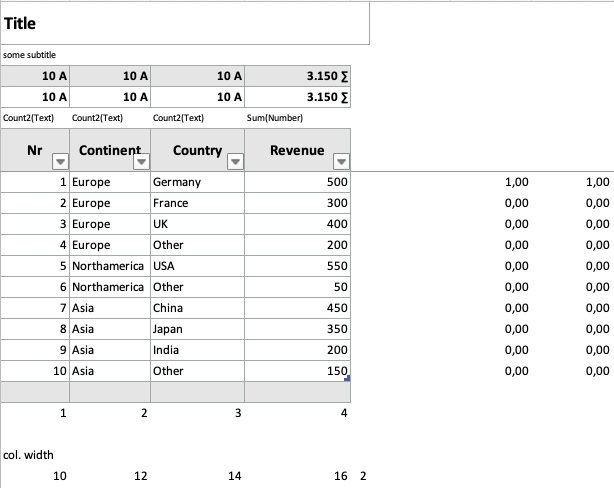The height and width of the screenshot is (488, 614).
Task: Open the Revenue column filter dropdown
Action: pos(341,162)
